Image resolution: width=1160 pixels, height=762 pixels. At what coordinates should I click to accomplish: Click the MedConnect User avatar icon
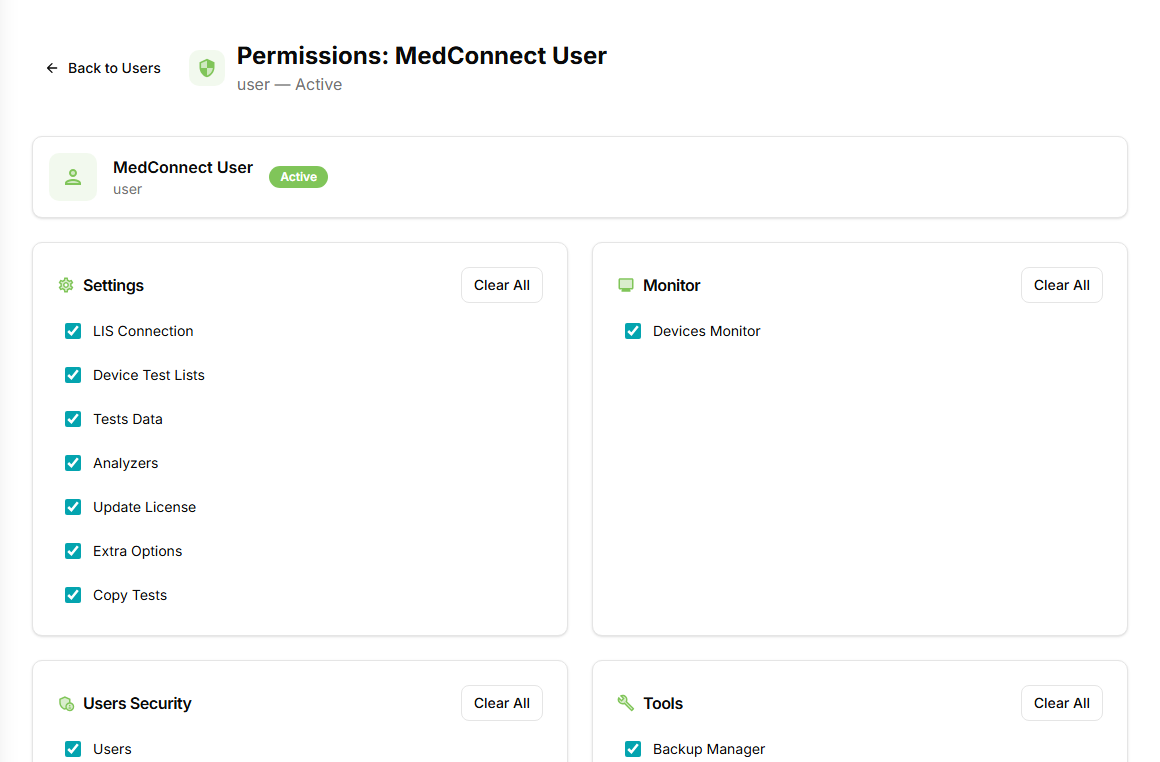click(72, 177)
